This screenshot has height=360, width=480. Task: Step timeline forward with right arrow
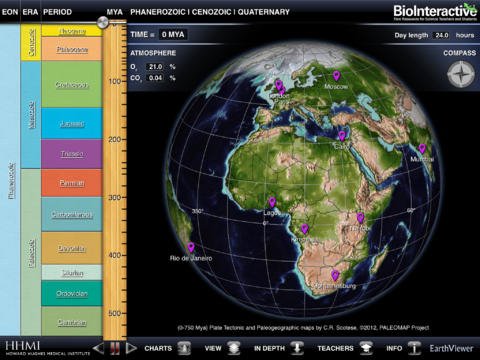(x=131, y=348)
